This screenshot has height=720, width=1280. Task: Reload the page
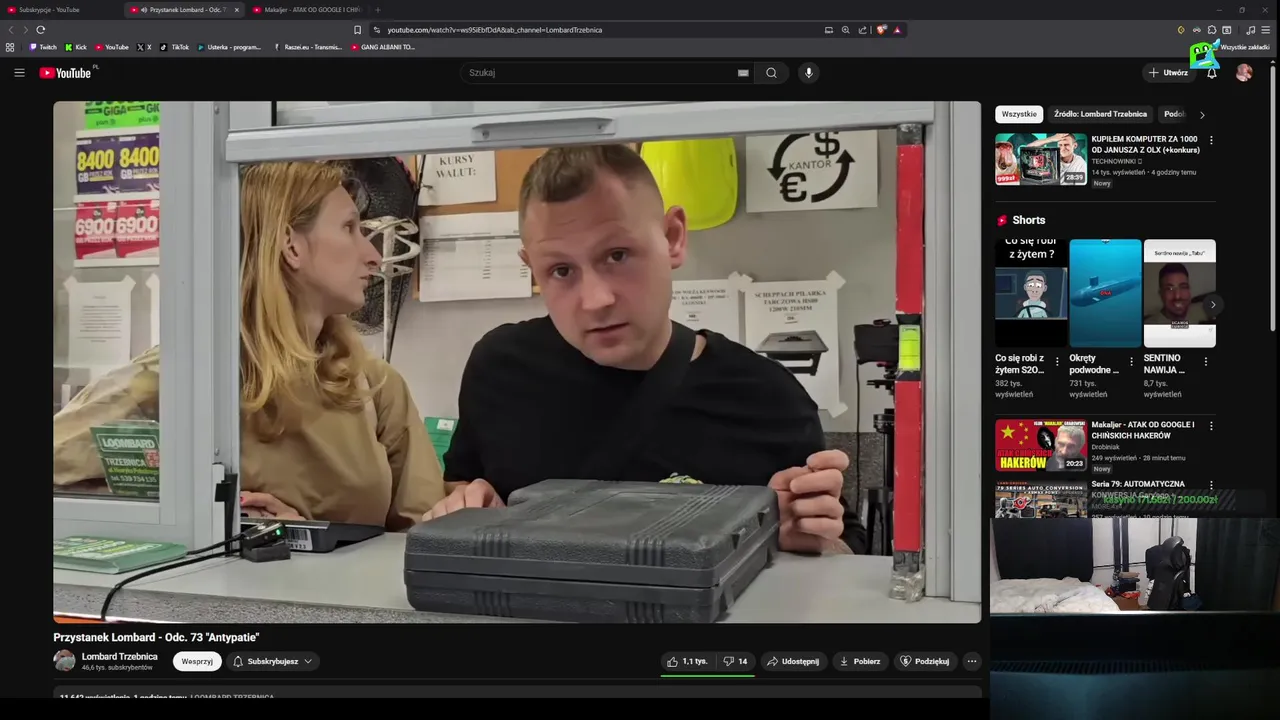(x=40, y=30)
